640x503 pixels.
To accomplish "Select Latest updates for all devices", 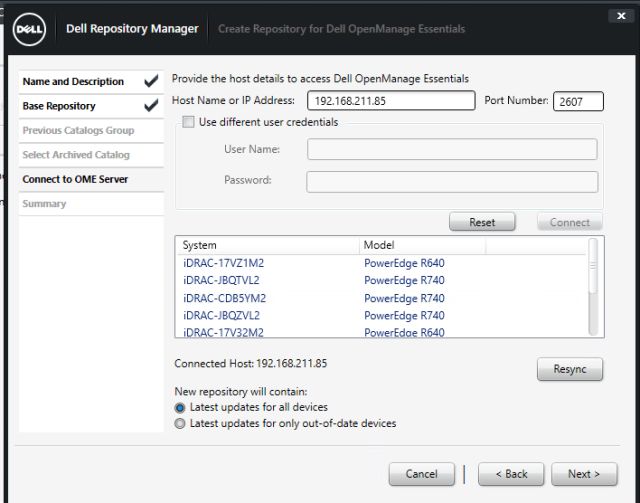I will [180, 407].
